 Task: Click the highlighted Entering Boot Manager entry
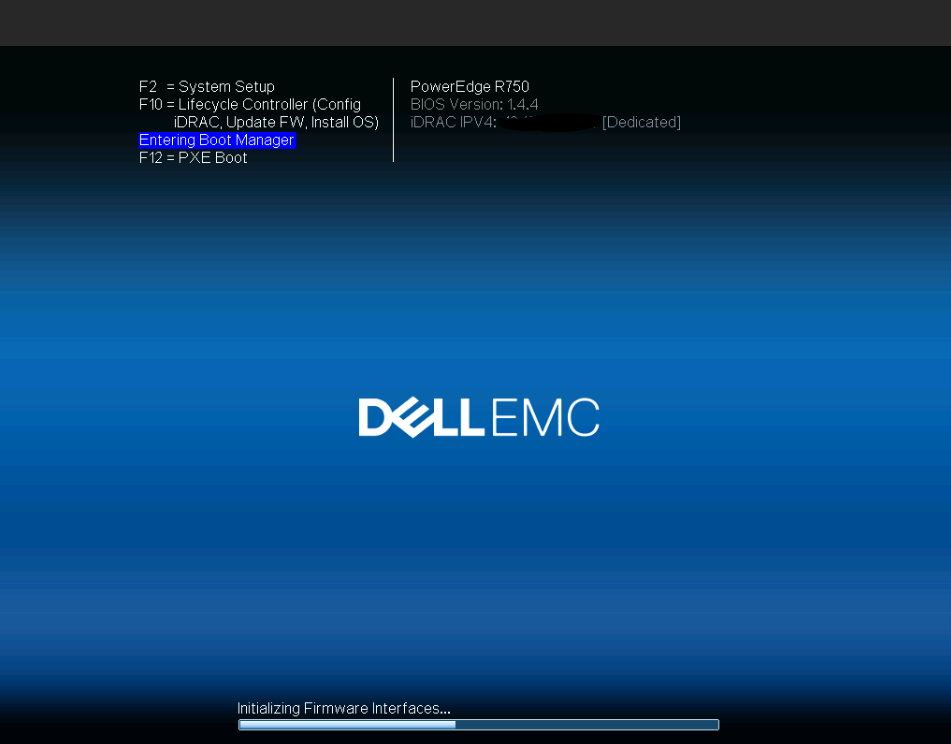217,140
